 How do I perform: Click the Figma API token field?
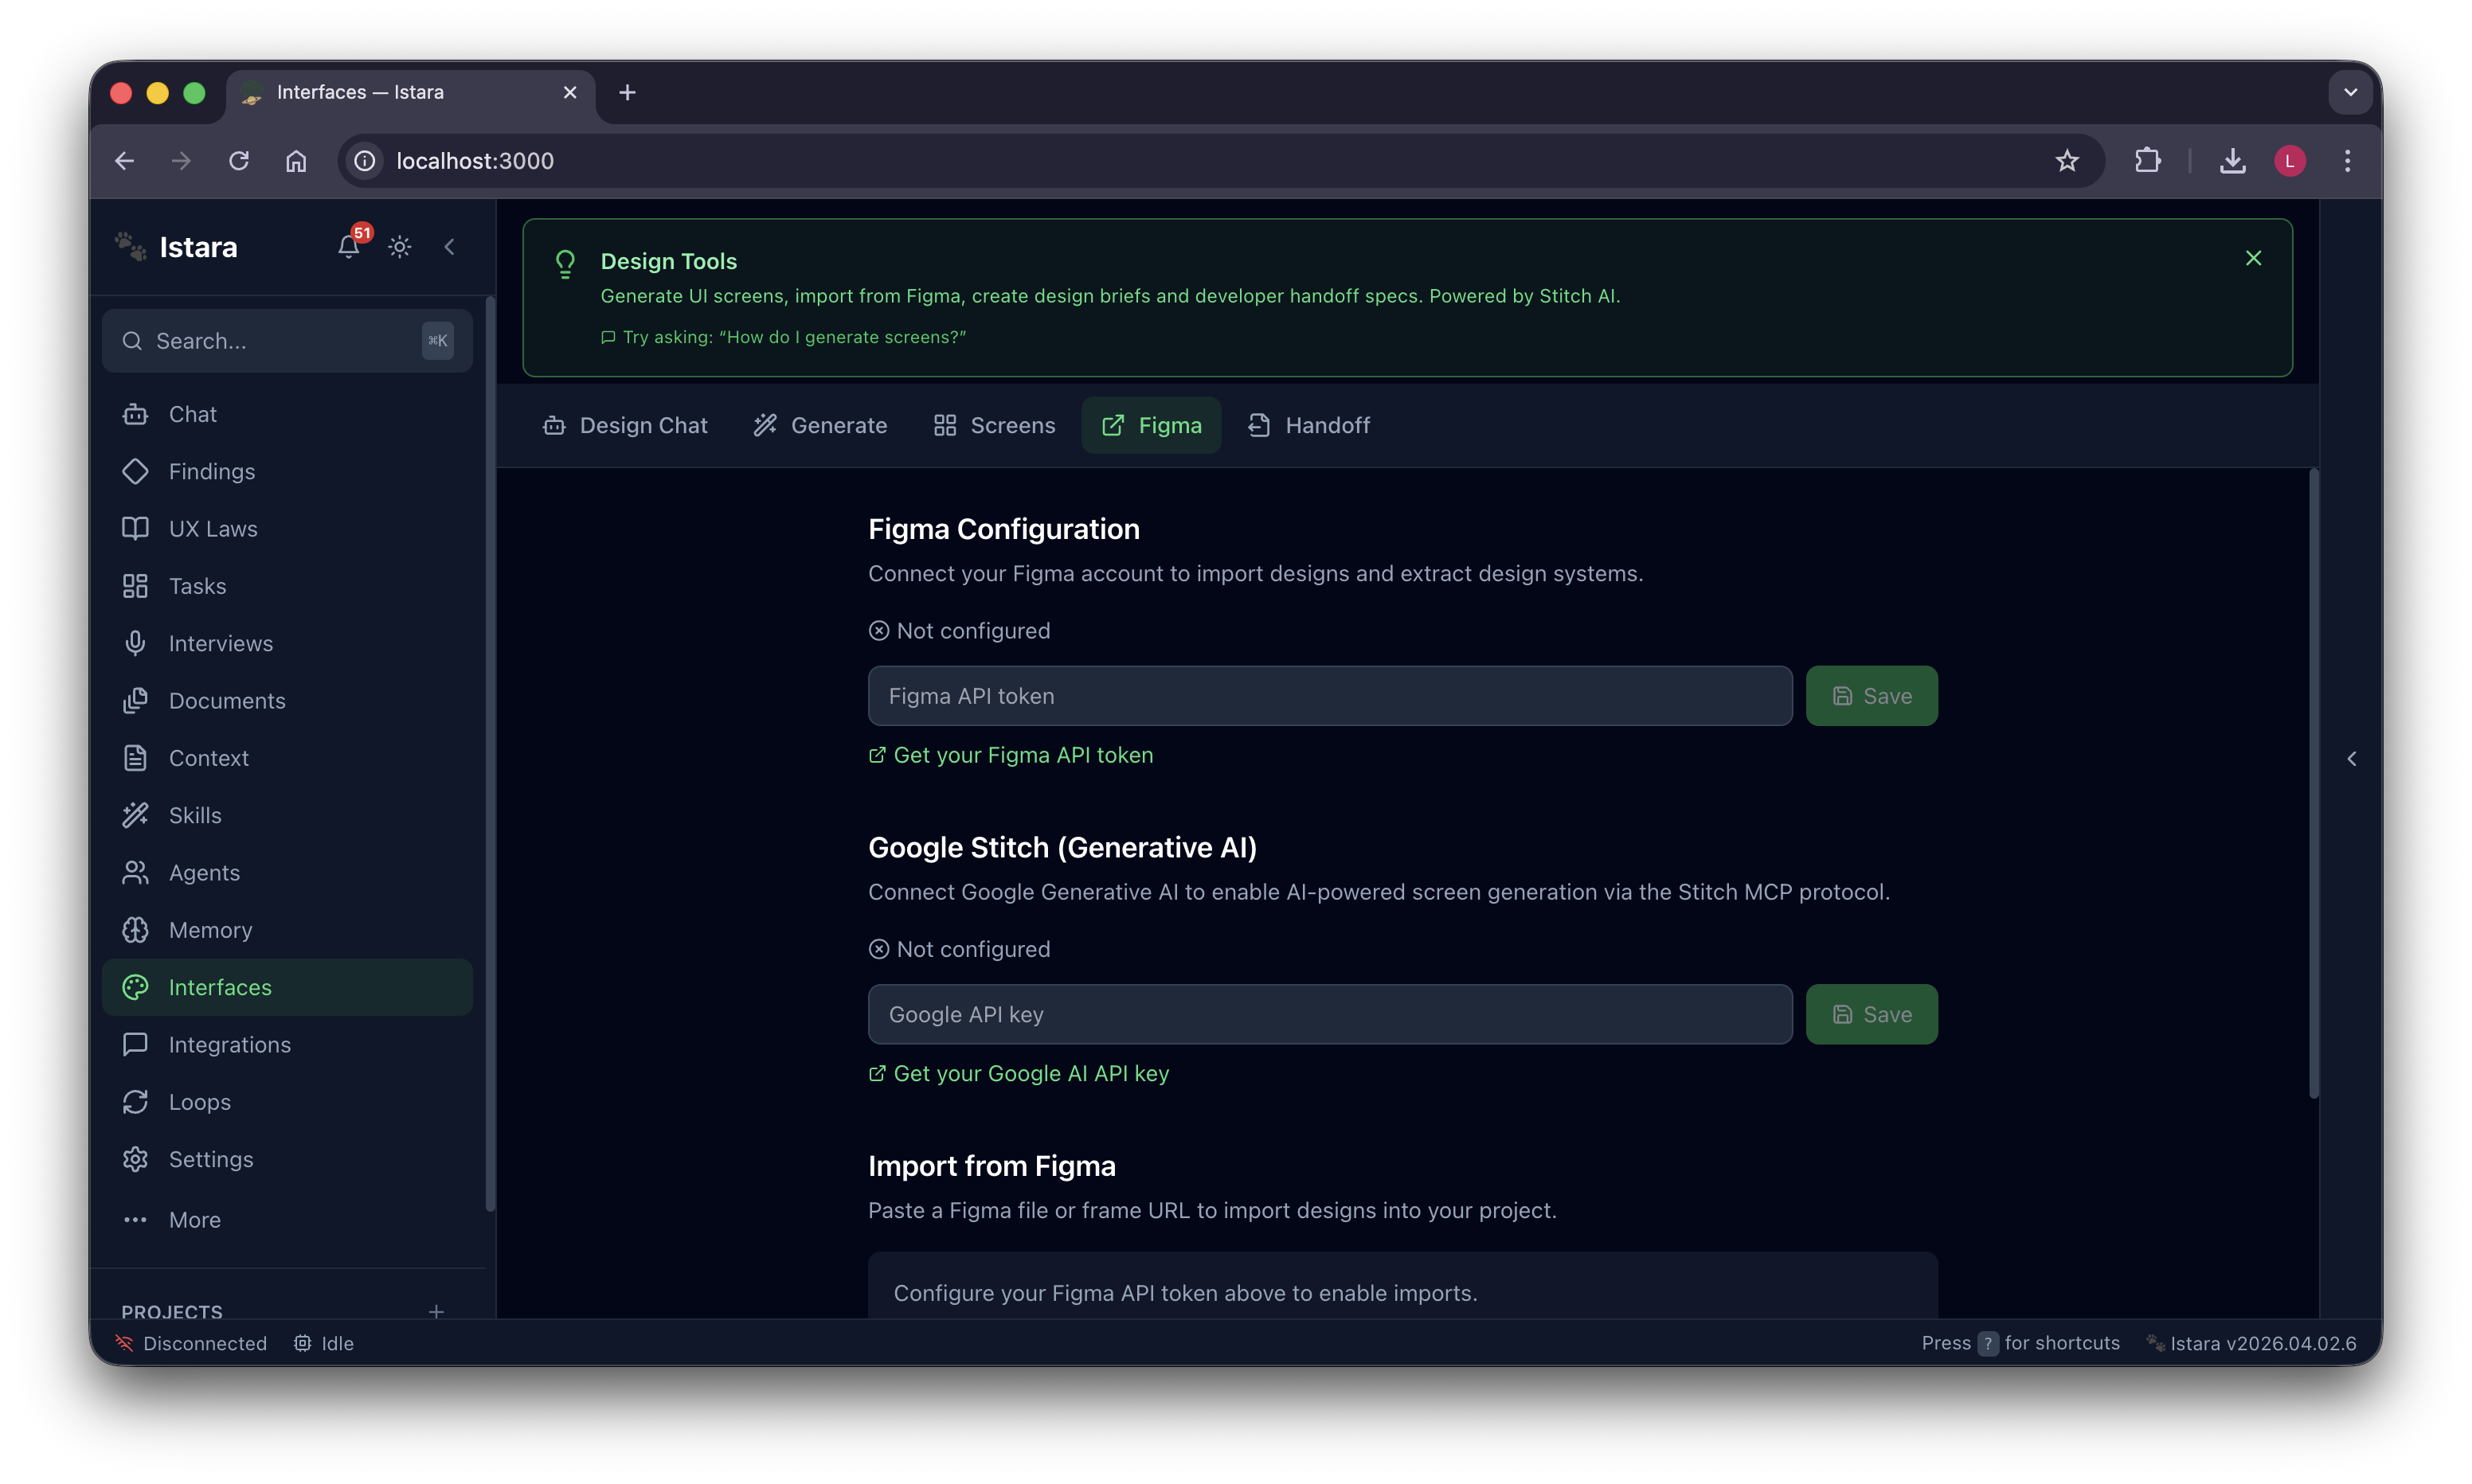1329,696
